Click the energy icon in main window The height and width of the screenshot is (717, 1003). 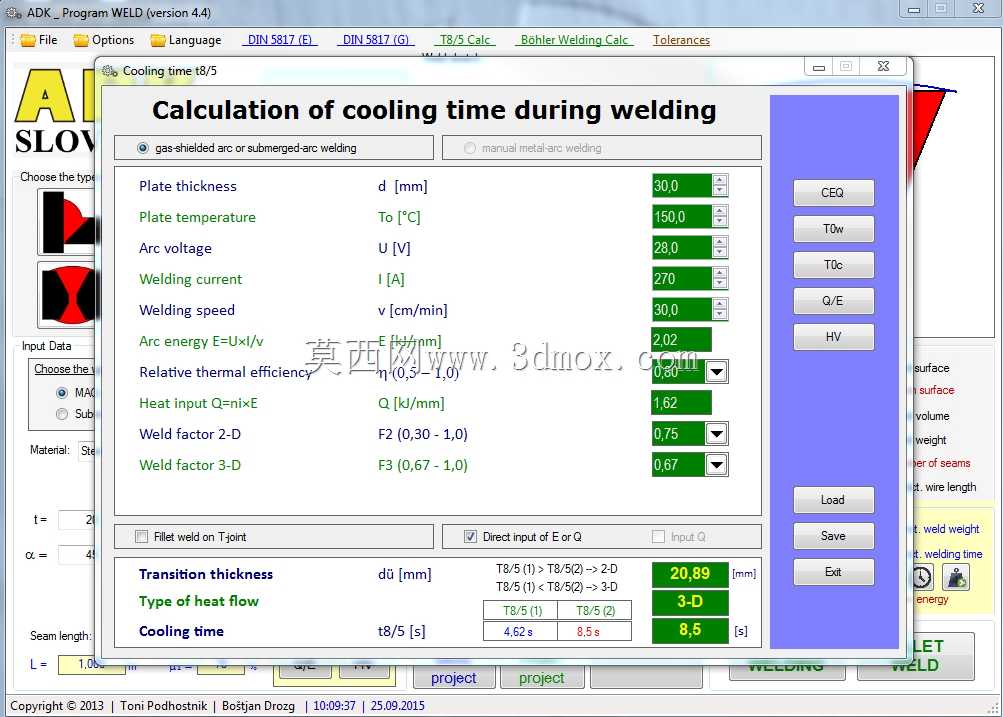tap(956, 578)
